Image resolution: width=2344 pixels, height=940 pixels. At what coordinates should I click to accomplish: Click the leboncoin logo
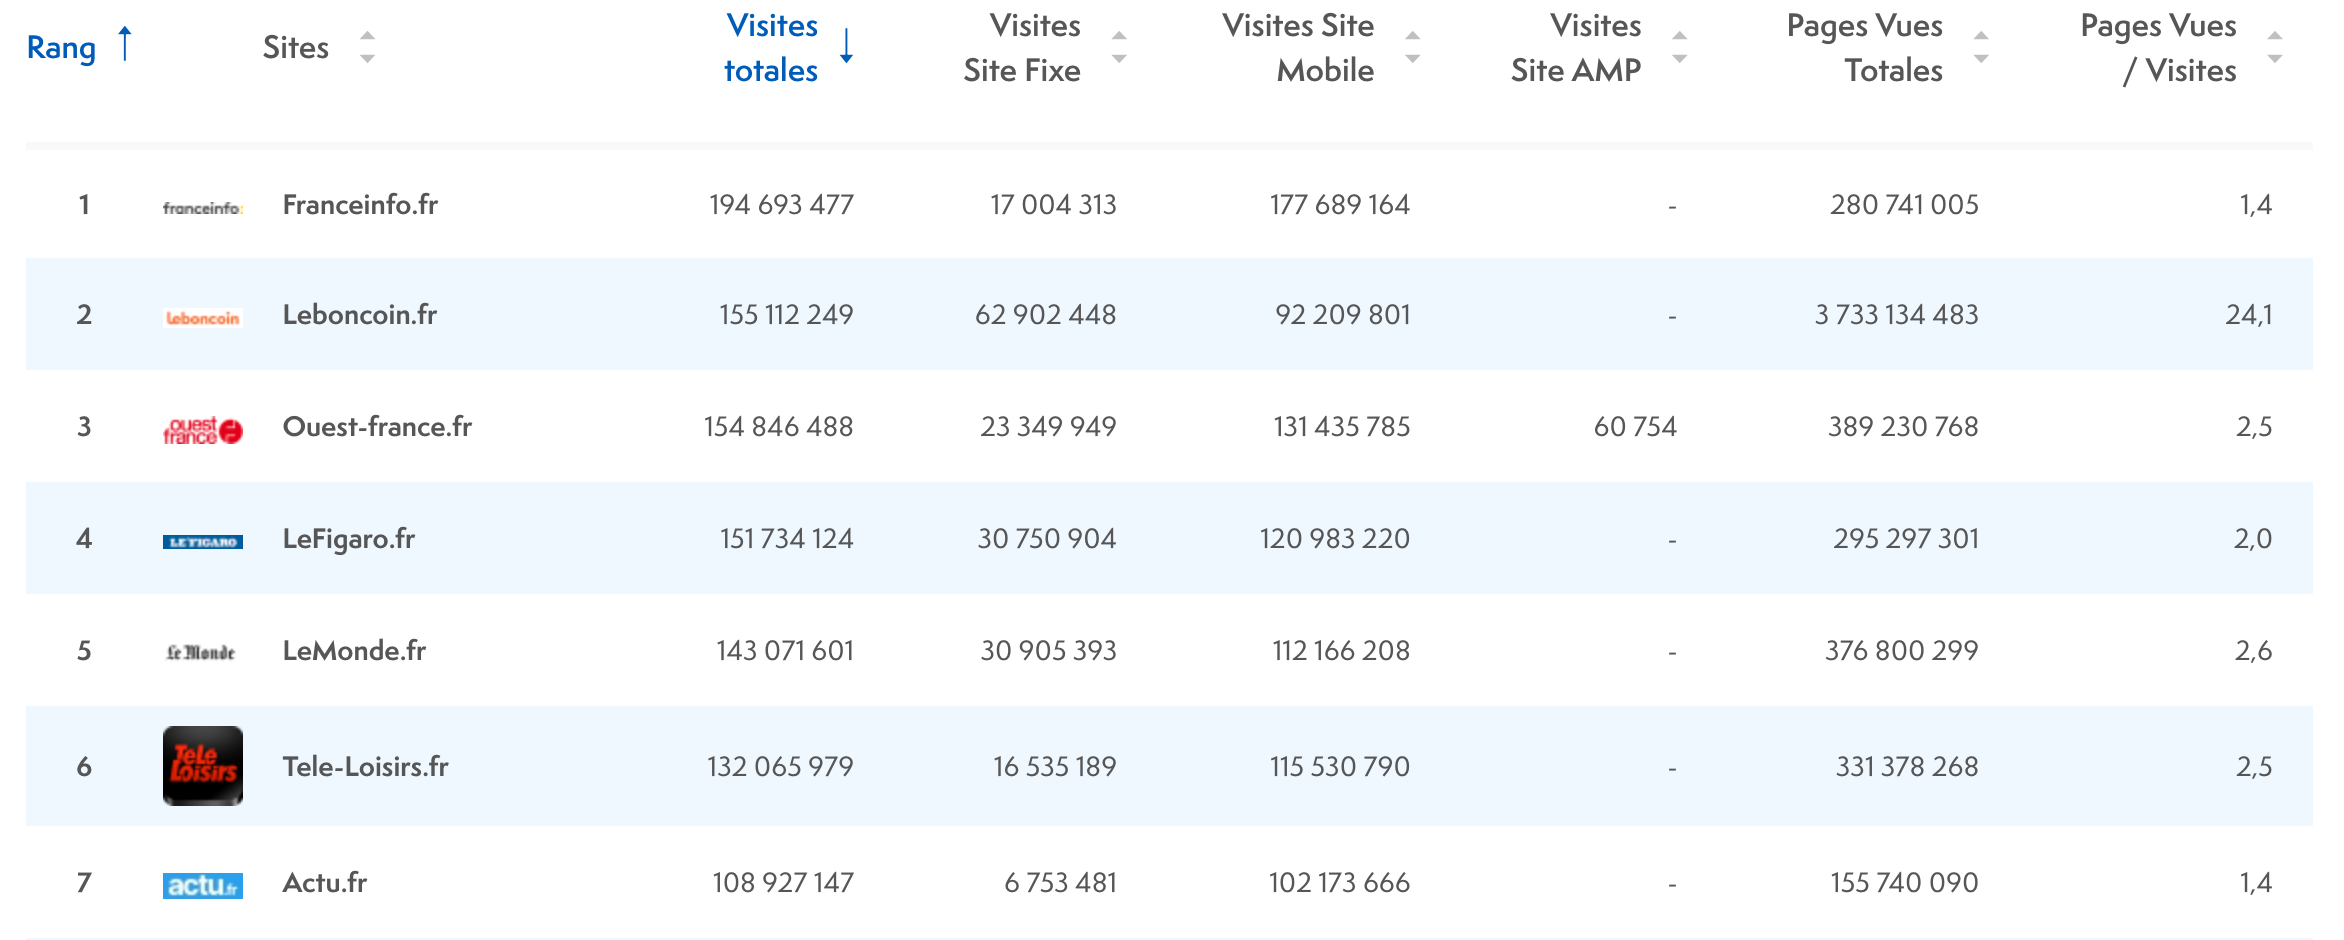[203, 318]
